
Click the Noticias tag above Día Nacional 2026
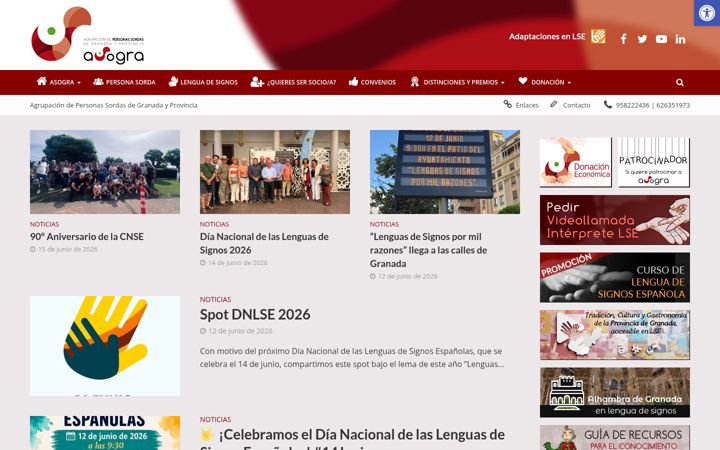[x=214, y=224]
